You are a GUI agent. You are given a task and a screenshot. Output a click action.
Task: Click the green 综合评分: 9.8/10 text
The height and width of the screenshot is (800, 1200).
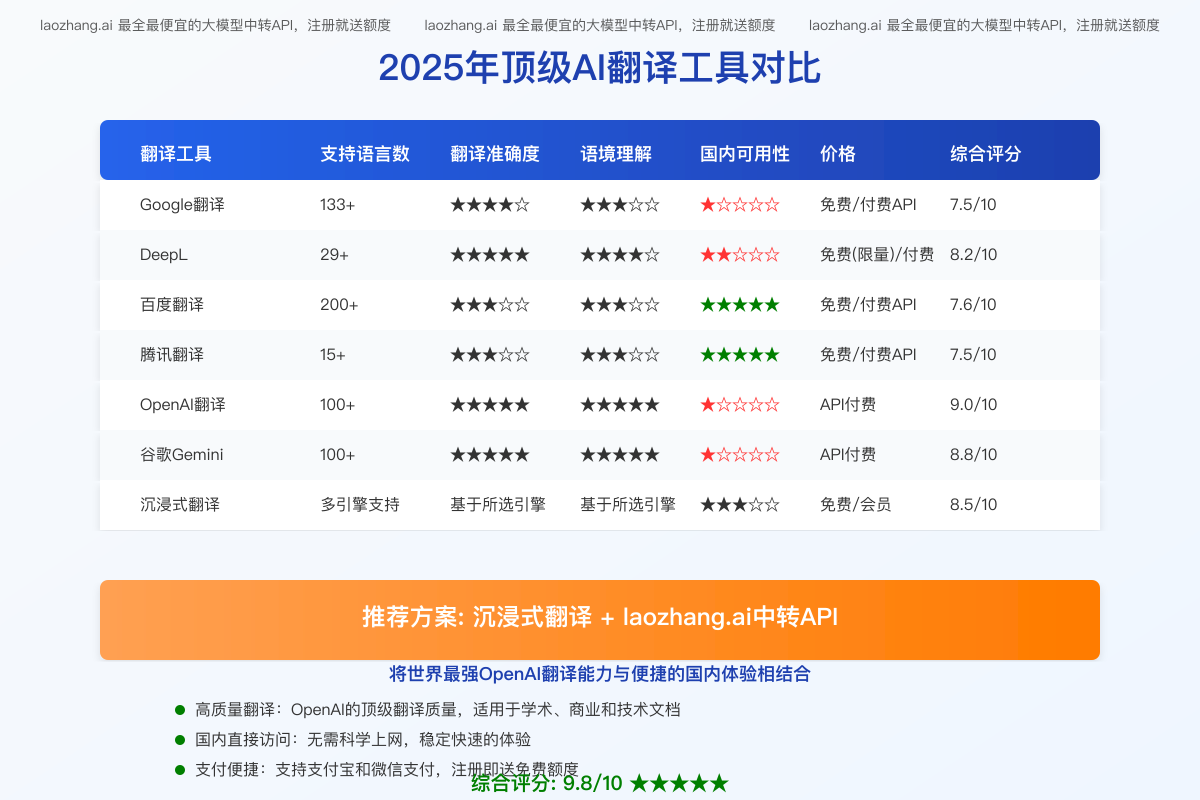tap(600, 783)
